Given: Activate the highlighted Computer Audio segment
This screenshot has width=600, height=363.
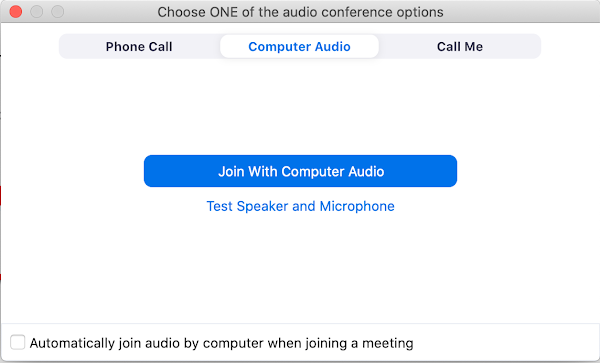Looking at the screenshot, I should click(299, 47).
